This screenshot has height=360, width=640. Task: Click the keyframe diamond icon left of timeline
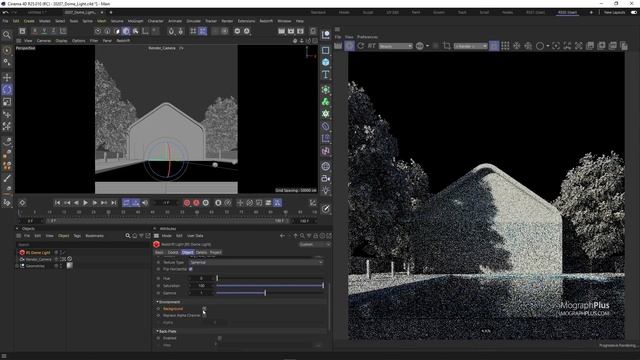tap(22, 203)
